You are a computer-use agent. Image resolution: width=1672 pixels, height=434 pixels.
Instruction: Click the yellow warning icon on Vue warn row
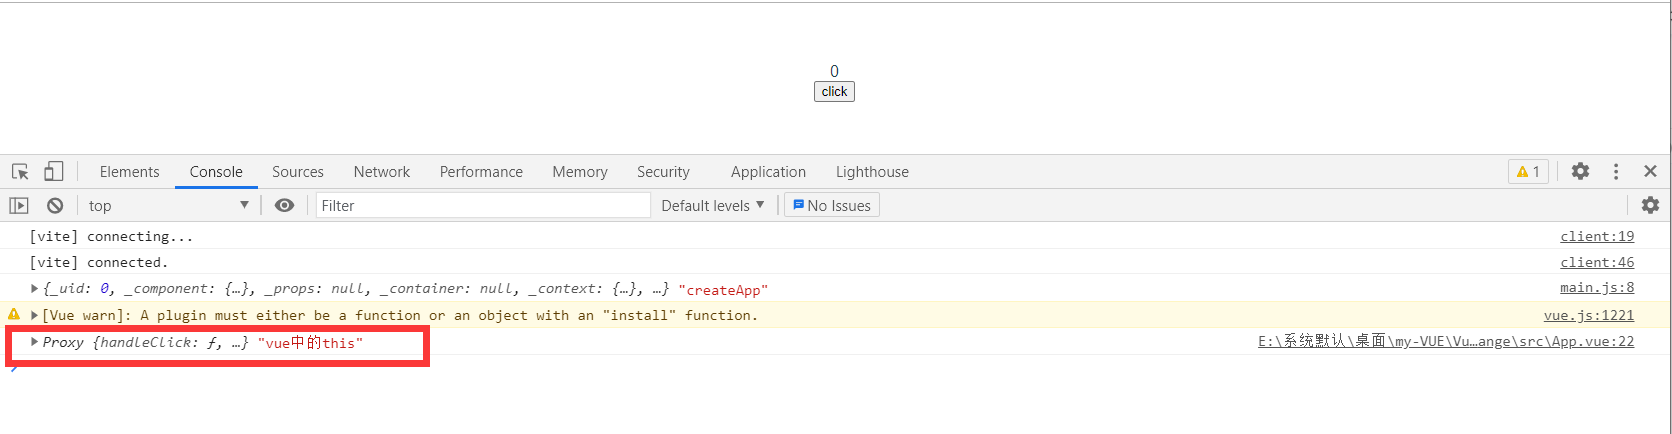[x=13, y=314]
